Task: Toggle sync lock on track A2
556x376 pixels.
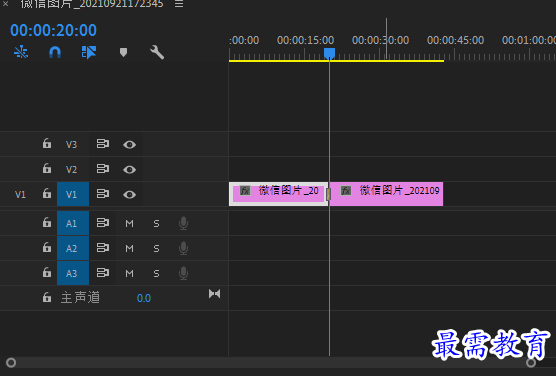Action: 103,248
